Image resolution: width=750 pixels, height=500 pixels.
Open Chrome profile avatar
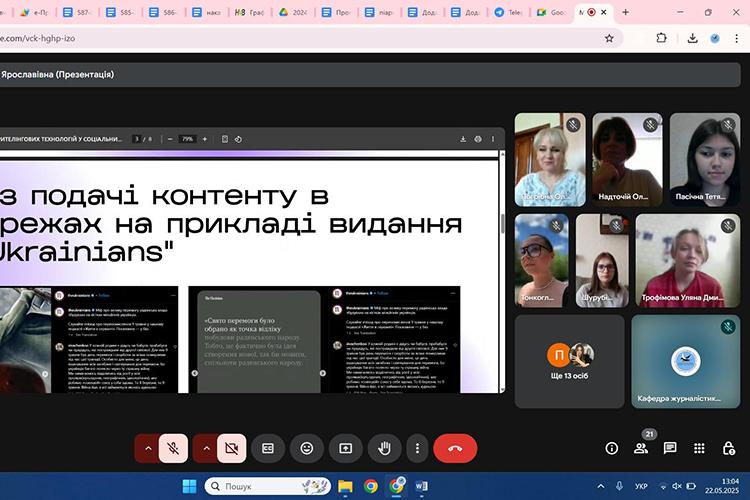(715, 38)
